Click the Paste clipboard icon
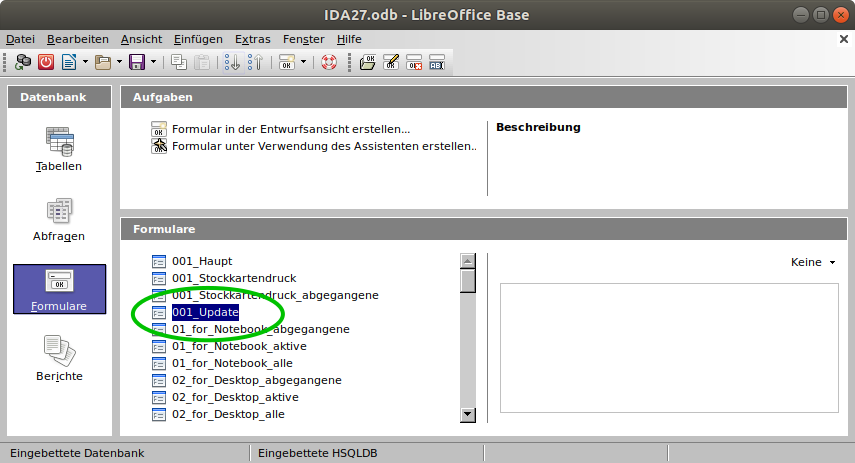Screen dimensions: 855x463 click(202, 62)
